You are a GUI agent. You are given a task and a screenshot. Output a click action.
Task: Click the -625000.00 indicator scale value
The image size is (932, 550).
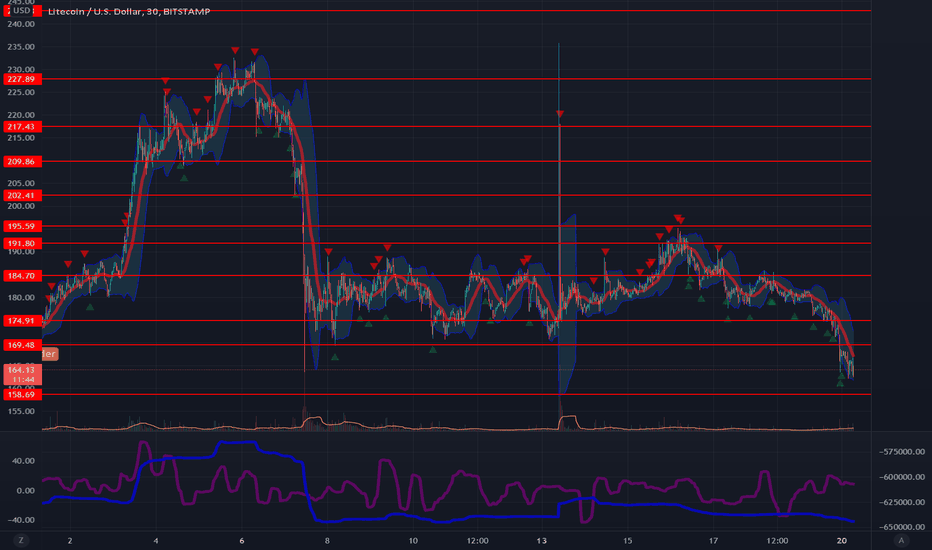click(x=902, y=502)
